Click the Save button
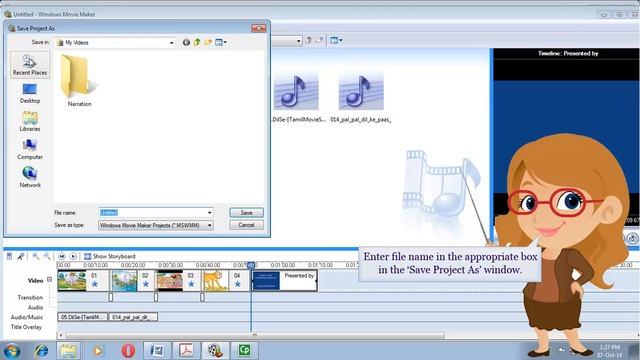Viewport: 640px width, 360px height. click(246, 213)
